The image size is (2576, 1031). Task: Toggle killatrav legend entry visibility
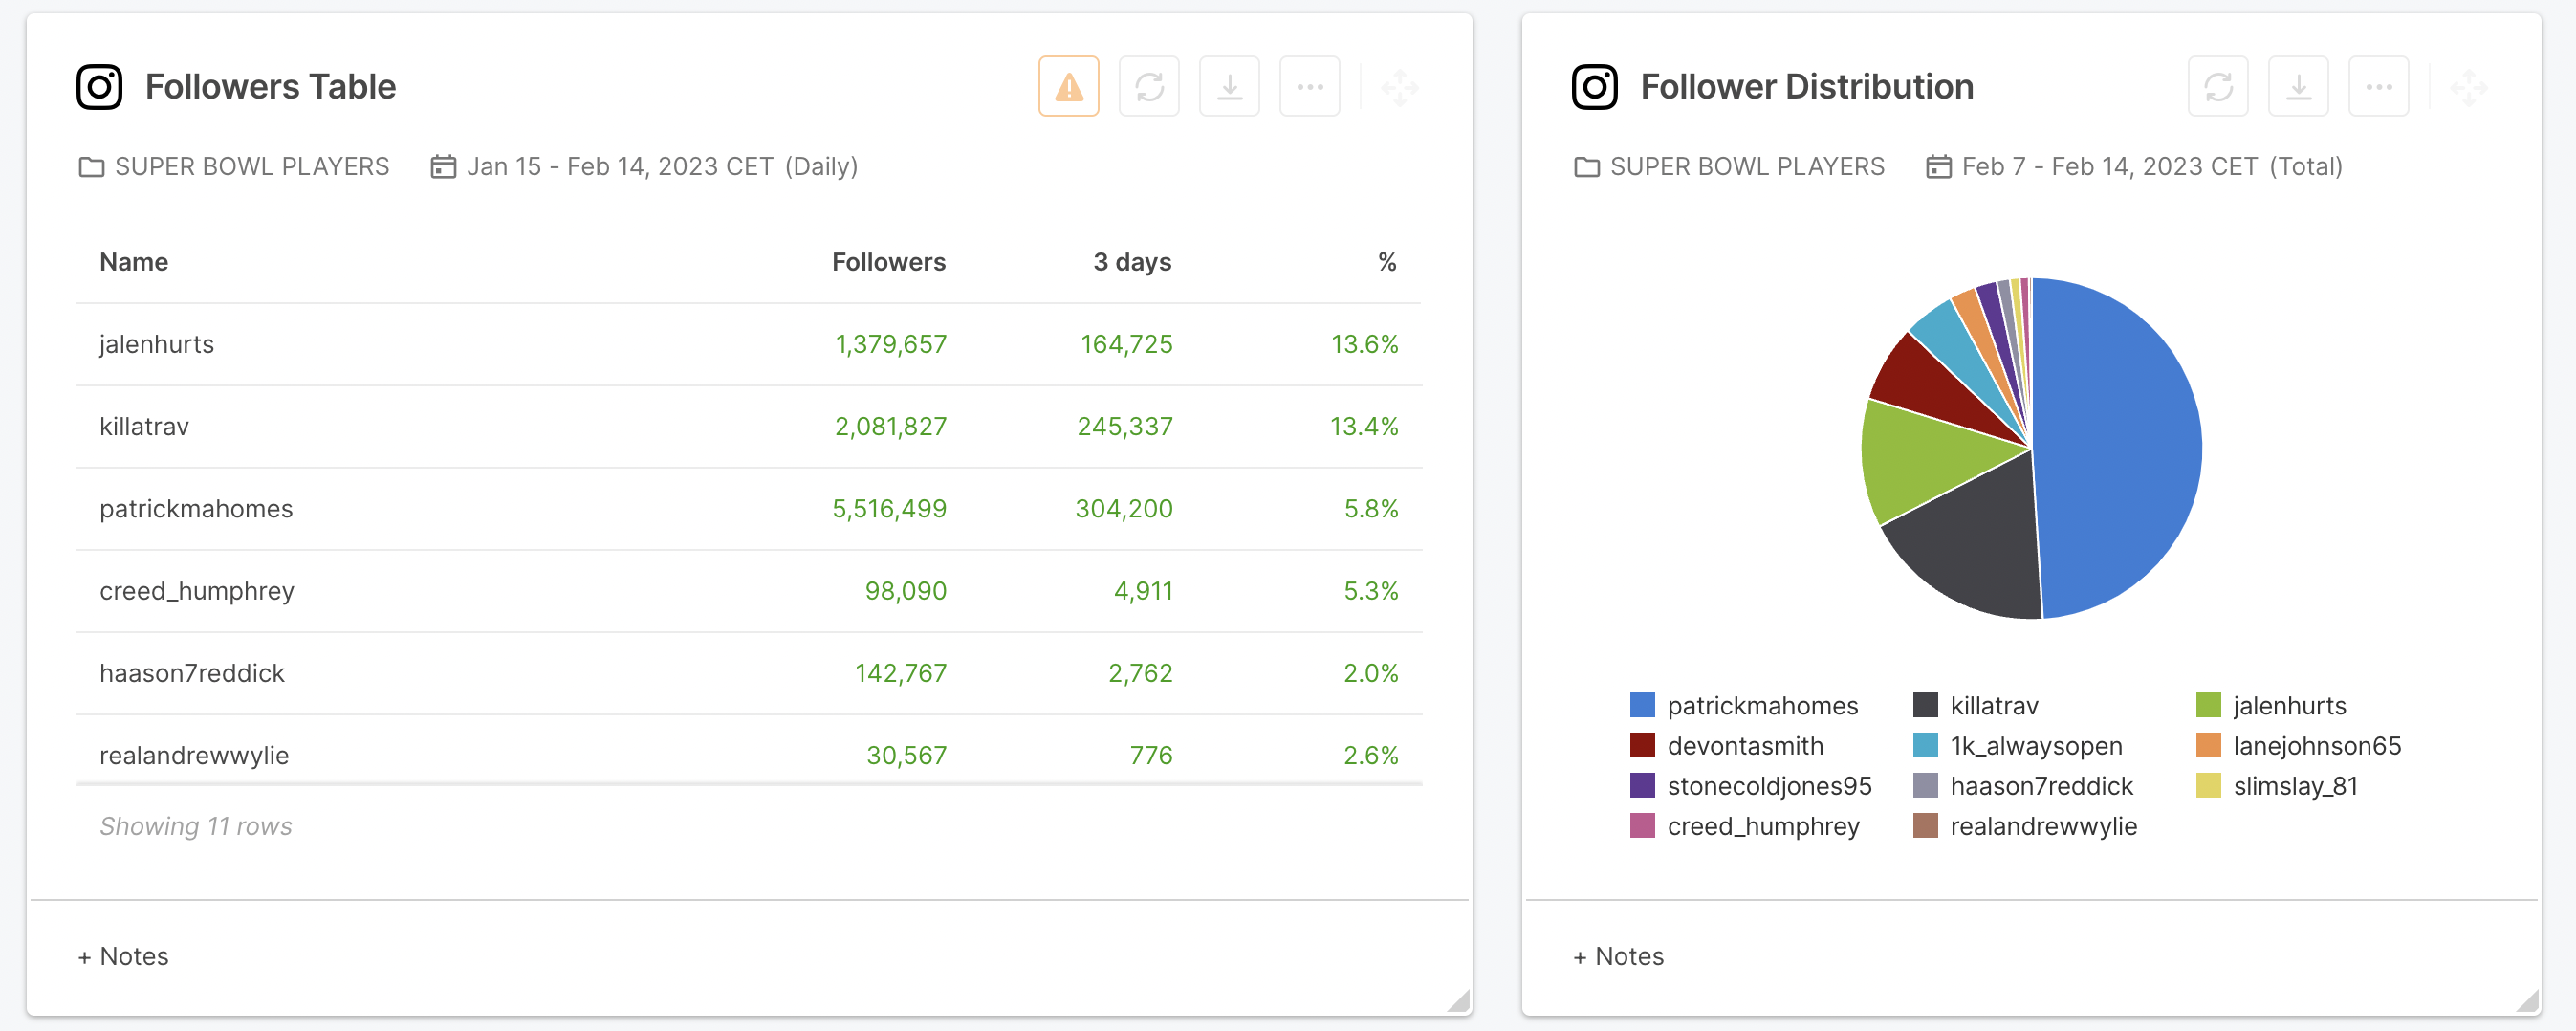point(1993,705)
